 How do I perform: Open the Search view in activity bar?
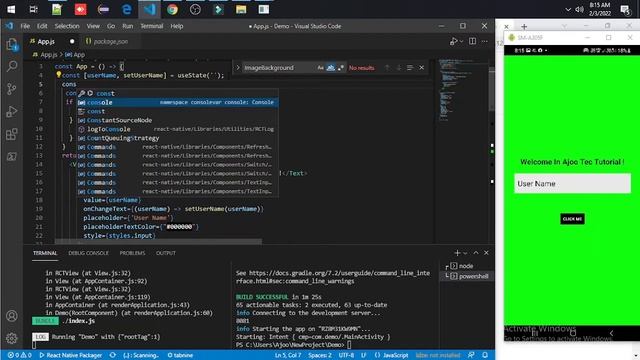(12, 66)
